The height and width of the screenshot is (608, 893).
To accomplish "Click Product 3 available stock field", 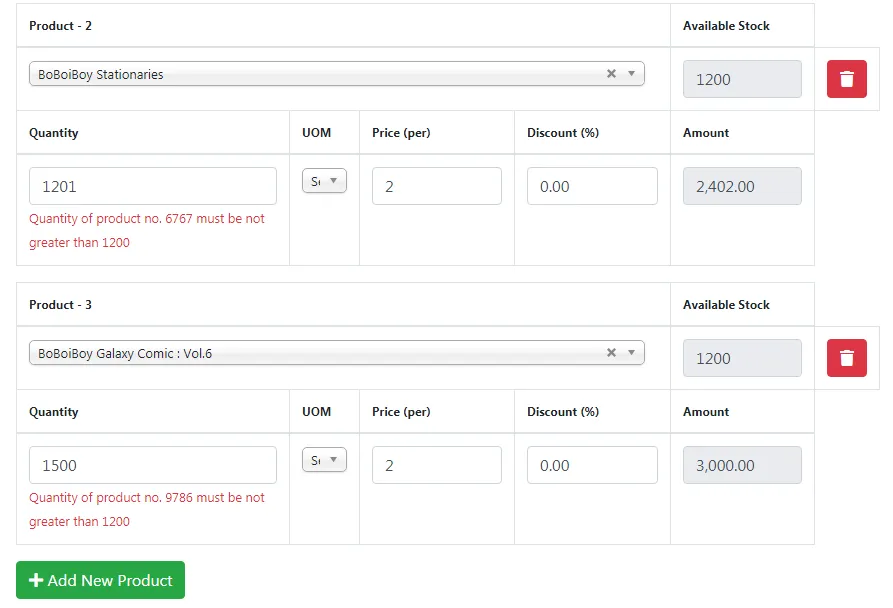I will [742, 358].
